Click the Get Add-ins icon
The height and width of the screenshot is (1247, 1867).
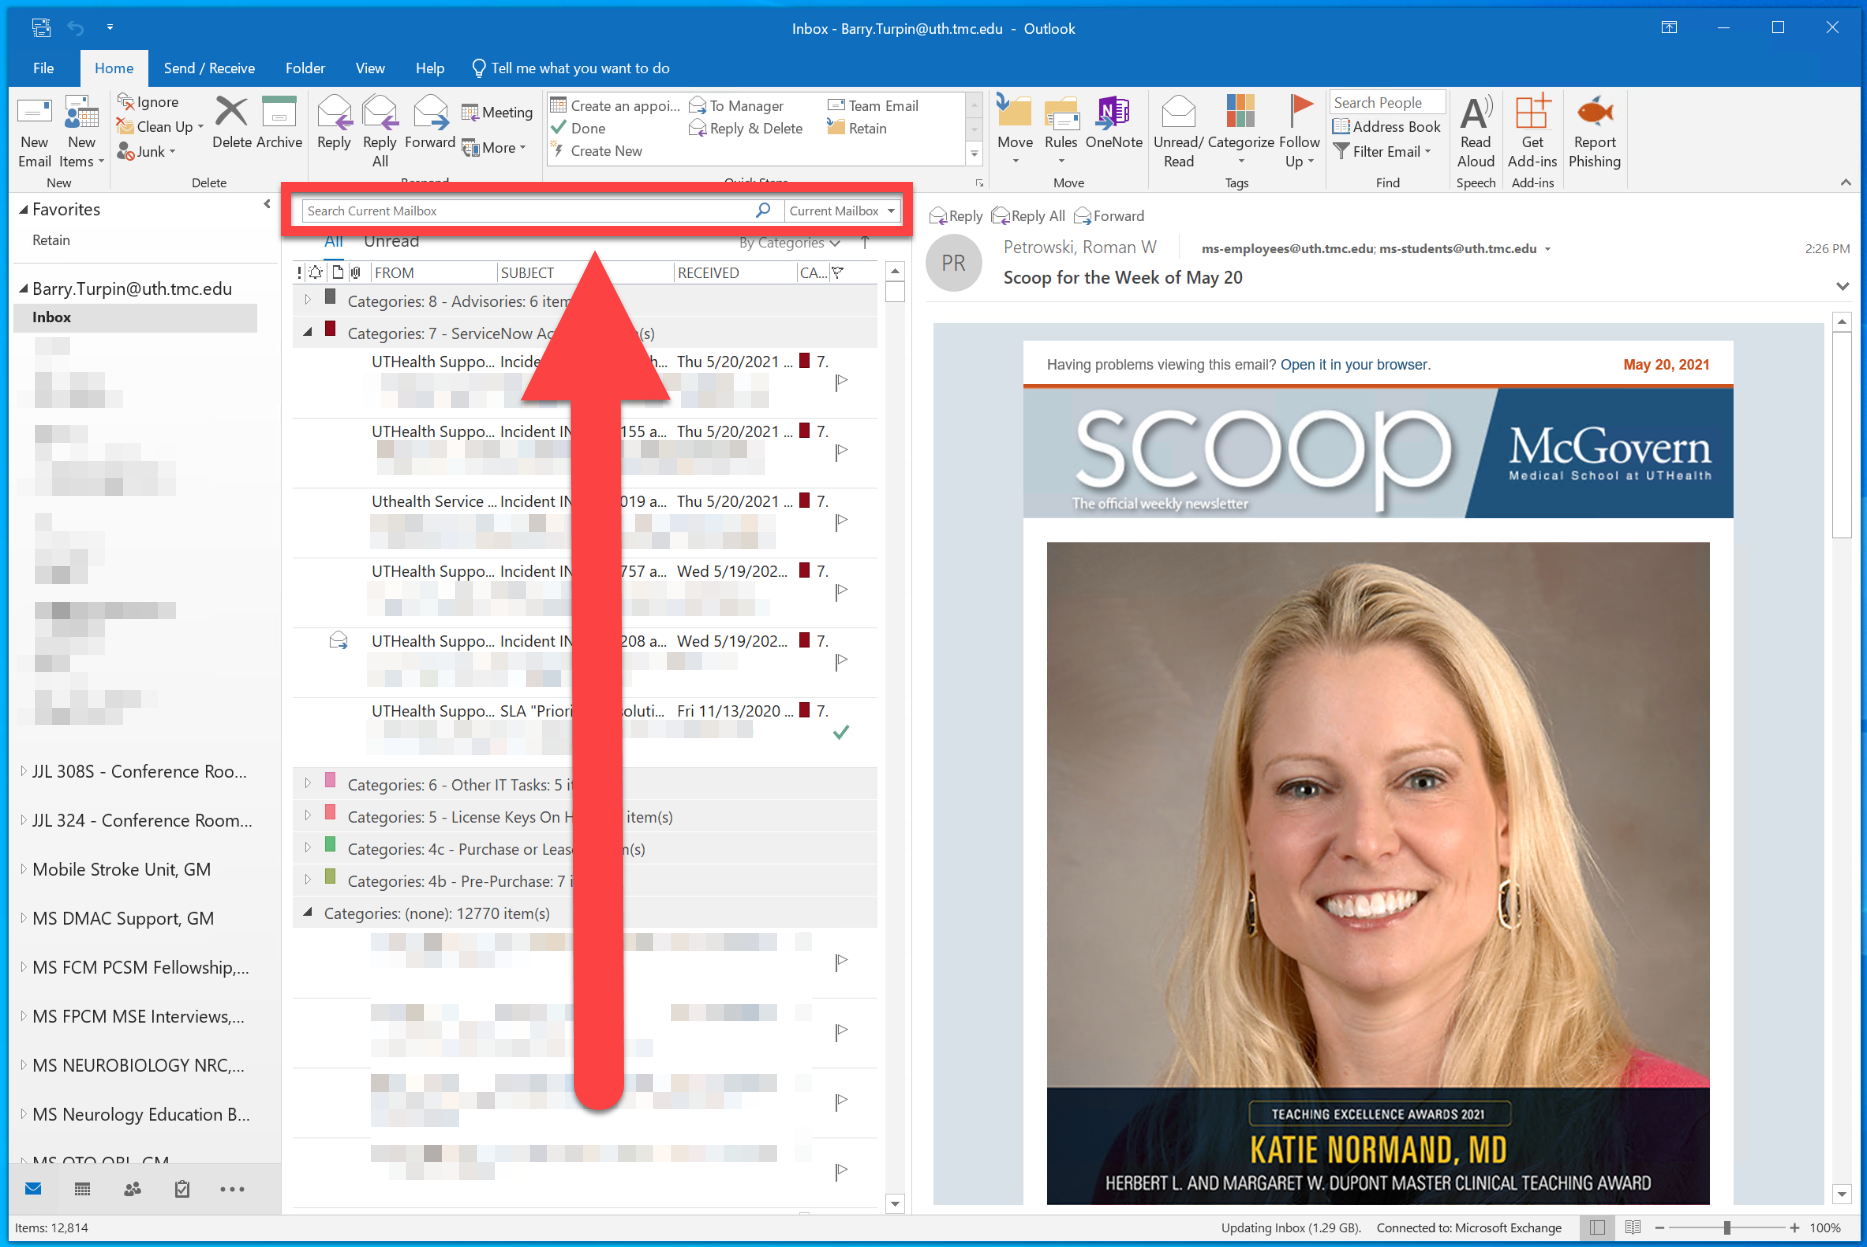point(1532,113)
